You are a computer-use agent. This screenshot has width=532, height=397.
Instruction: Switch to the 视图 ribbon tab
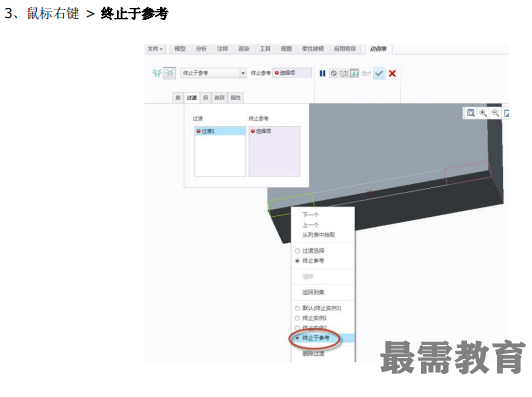pos(286,49)
